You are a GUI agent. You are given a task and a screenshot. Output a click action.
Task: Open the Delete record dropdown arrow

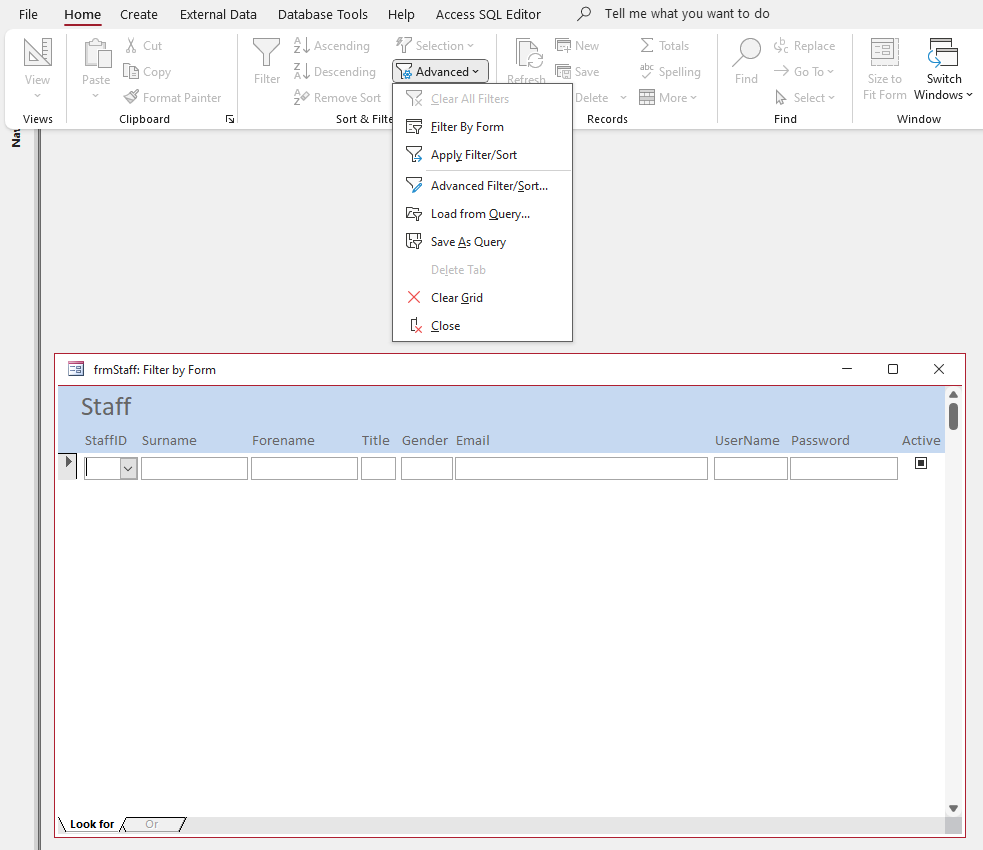click(x=623, y=98)
